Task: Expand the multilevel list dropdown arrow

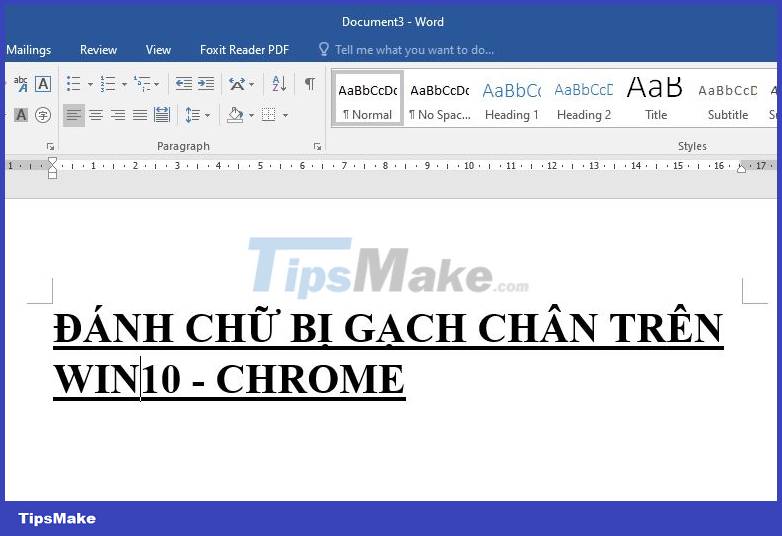Action: pos(157,84)
